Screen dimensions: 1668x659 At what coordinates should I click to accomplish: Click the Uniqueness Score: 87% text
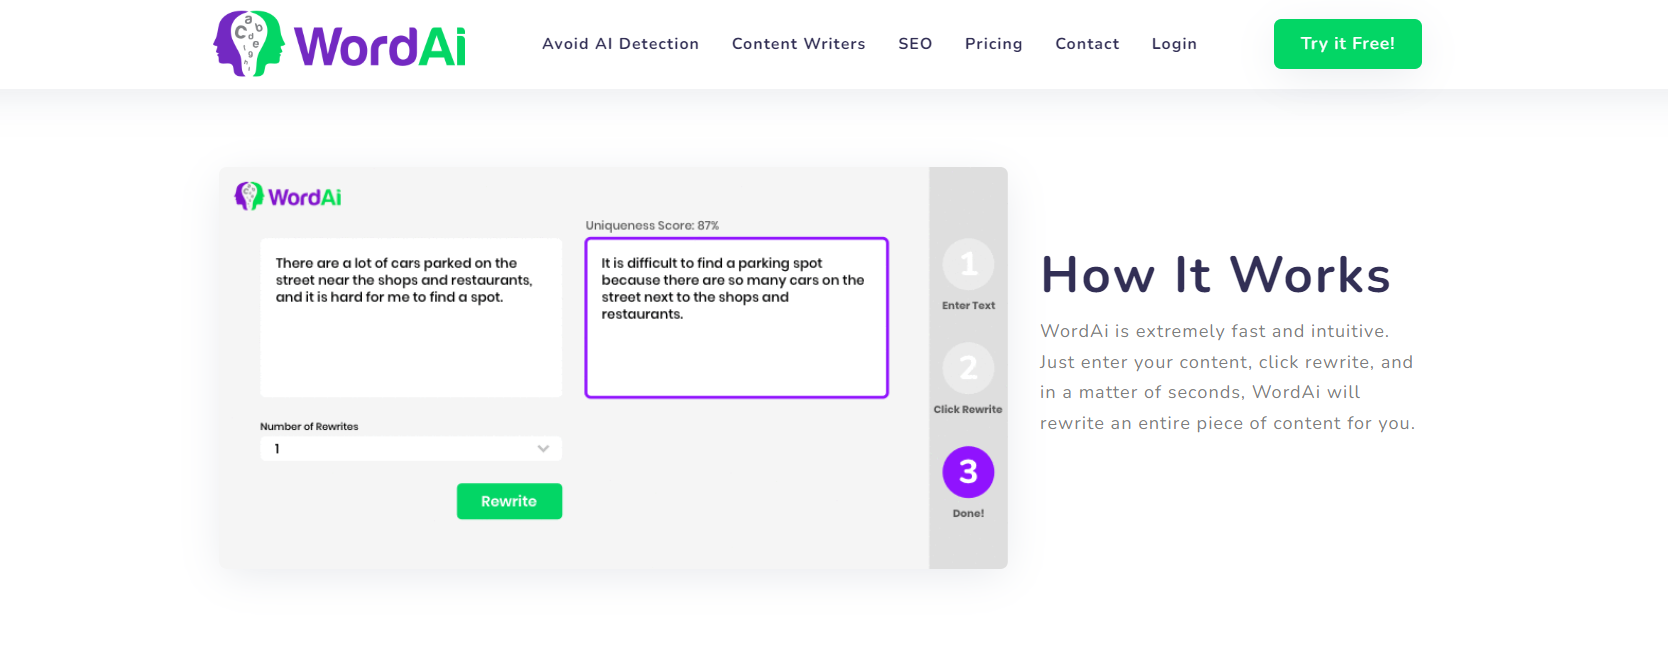[652, 226]
